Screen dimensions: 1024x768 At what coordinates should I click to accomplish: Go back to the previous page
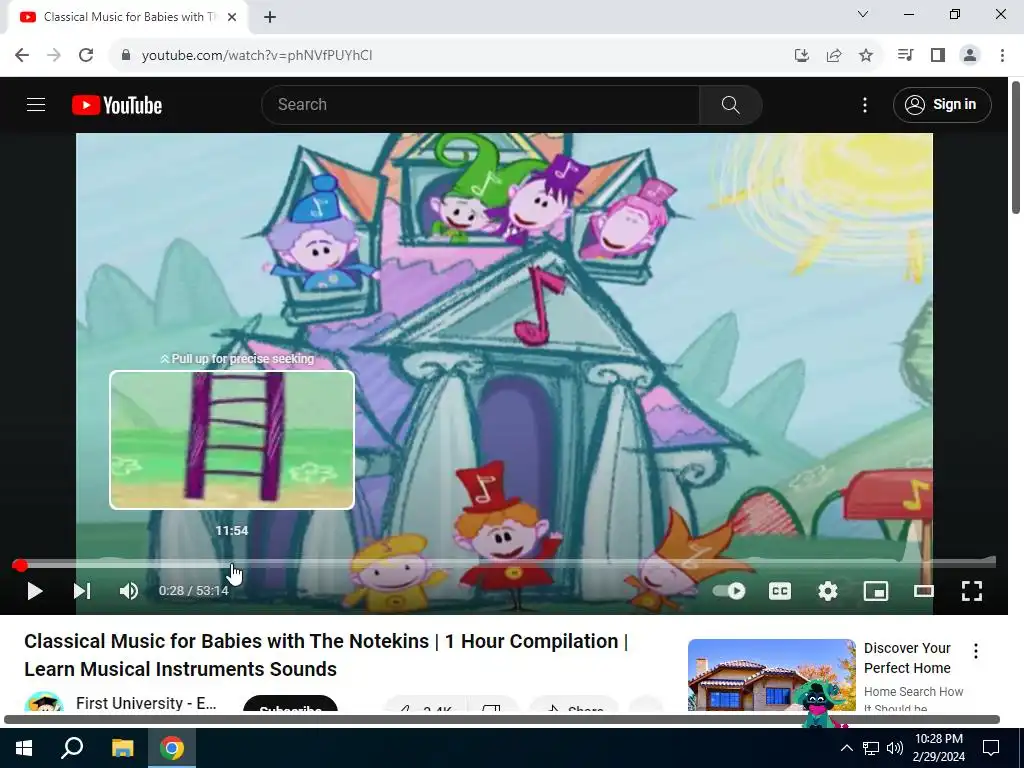point(22,55)
